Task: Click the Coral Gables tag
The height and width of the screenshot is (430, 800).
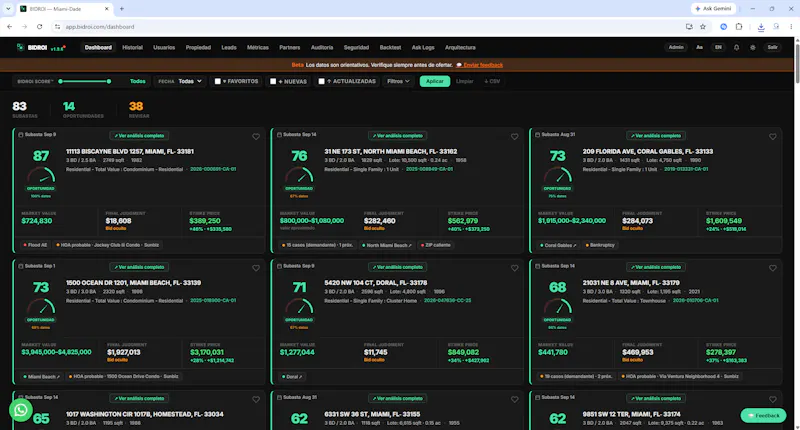Action: coord(558,245)
